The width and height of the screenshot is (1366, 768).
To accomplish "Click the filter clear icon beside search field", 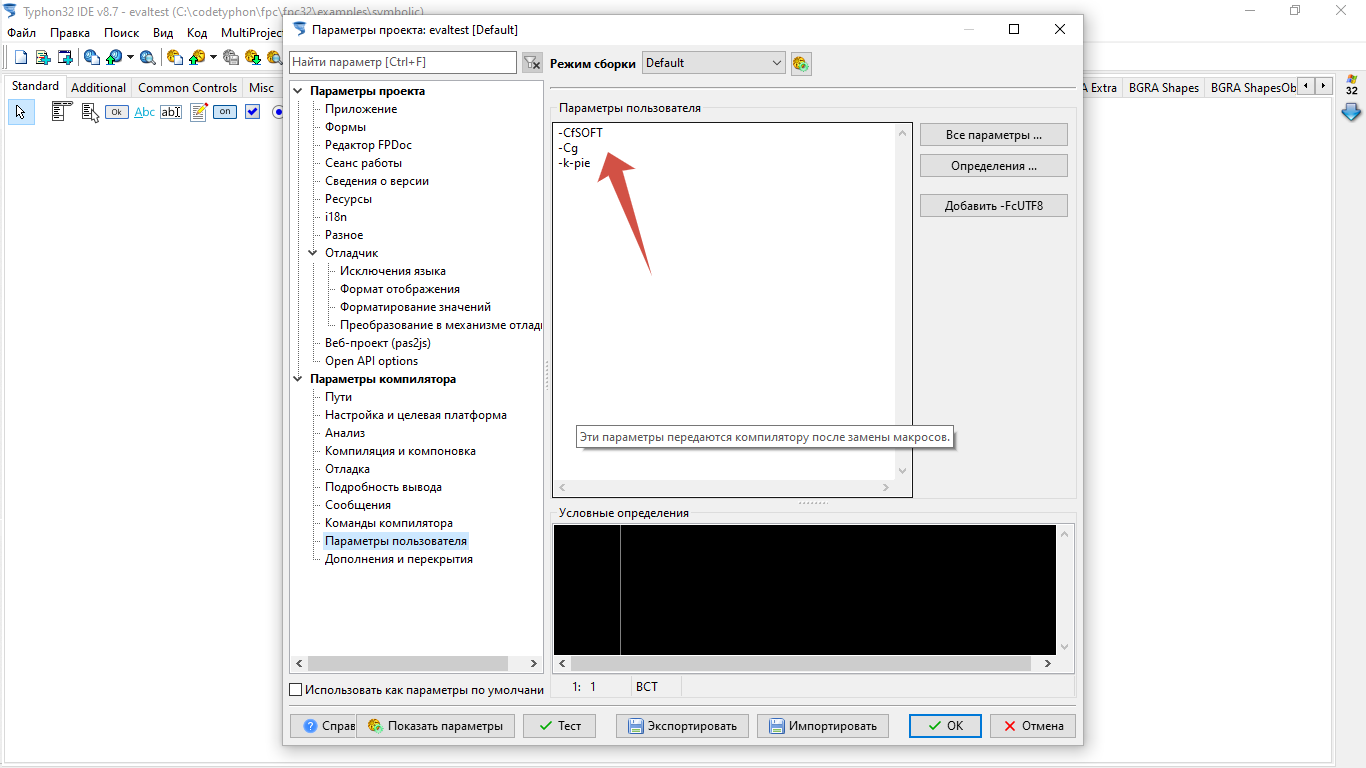I will pyautogui.click(x=532, y=63).
